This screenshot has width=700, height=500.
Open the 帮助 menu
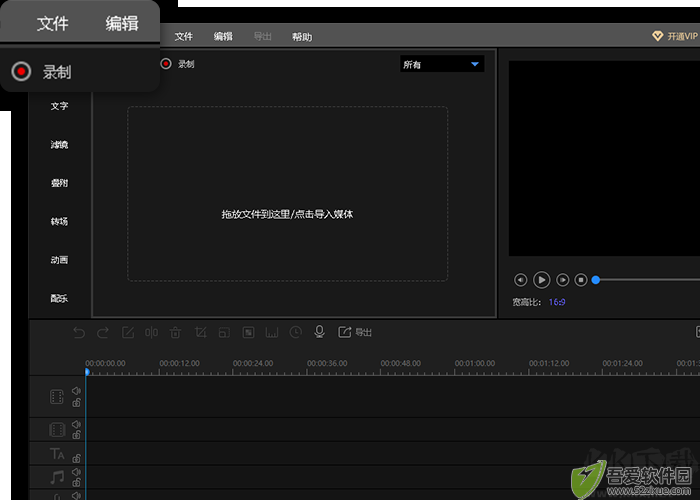[302, 37]
